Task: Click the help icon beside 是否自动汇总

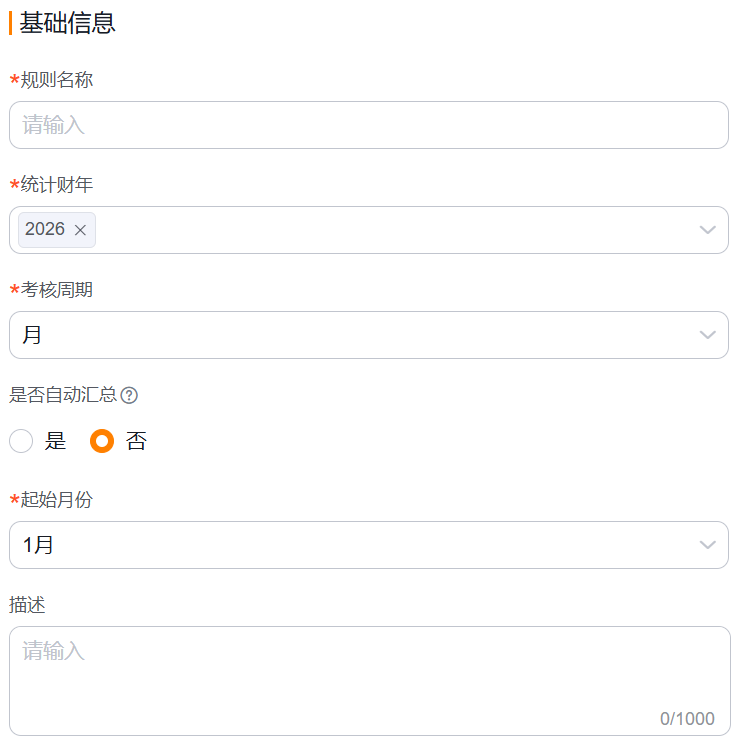Action: (x=129, y=395)
